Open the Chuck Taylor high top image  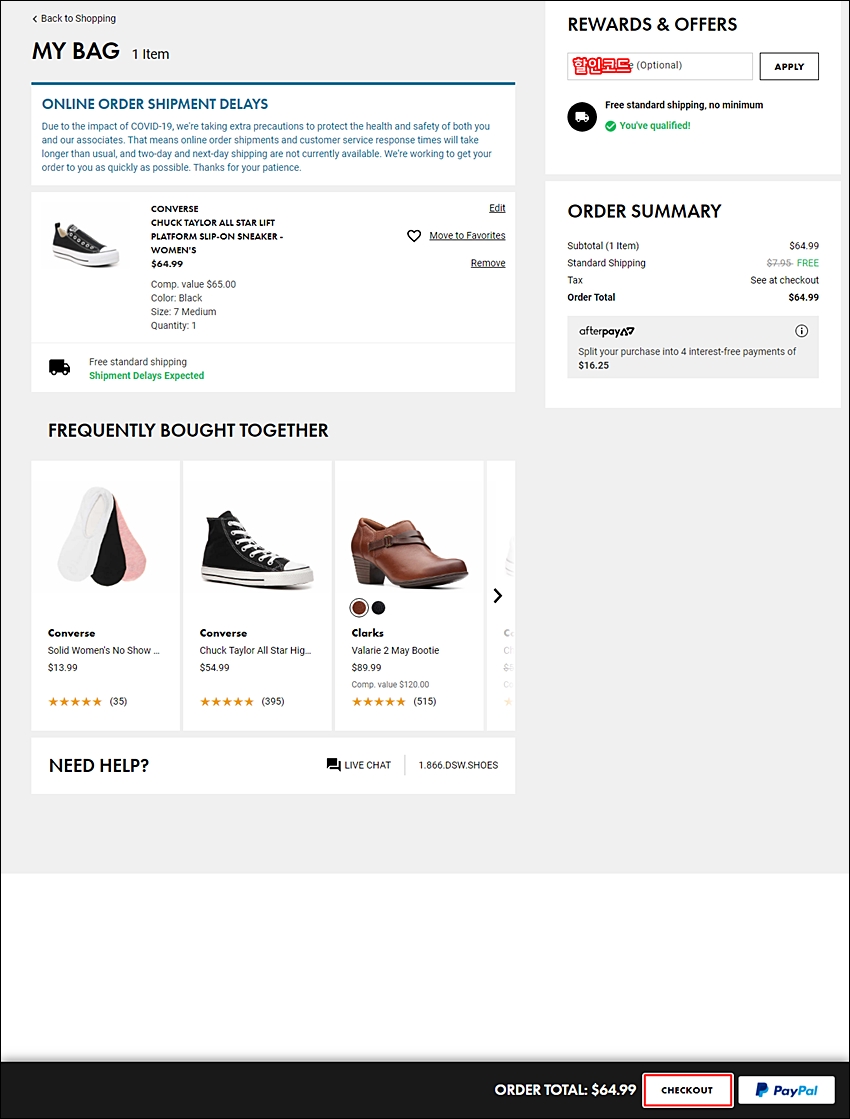(x=258, y=548)
